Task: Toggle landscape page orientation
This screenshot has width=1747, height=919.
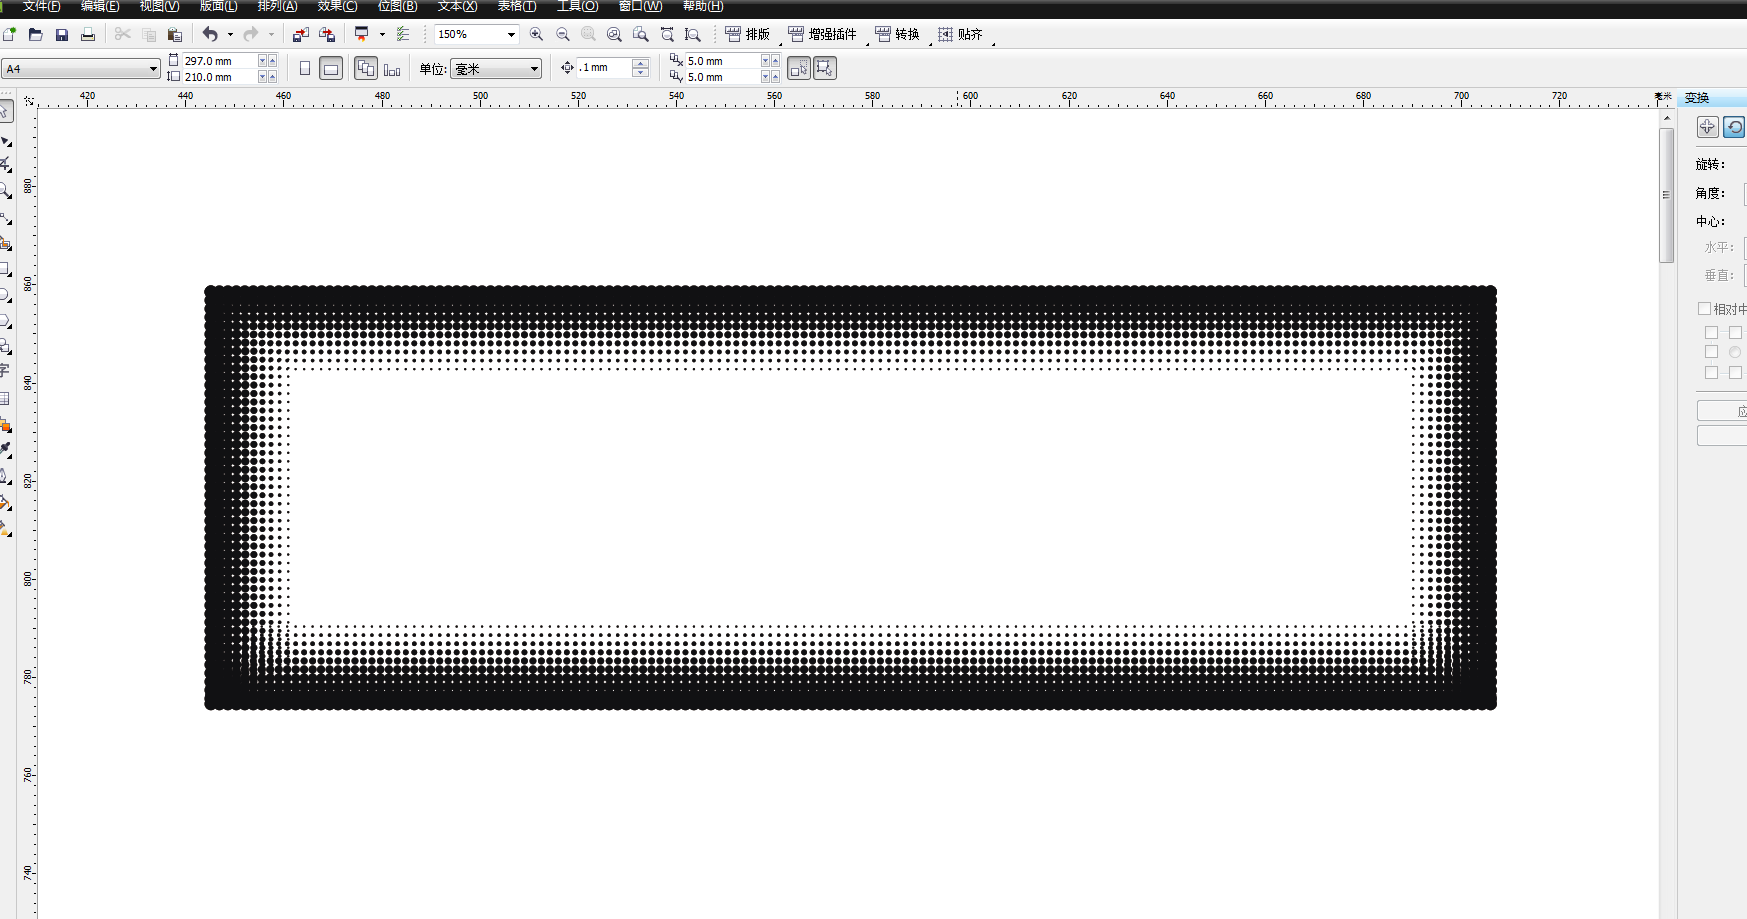Action: 330,68
